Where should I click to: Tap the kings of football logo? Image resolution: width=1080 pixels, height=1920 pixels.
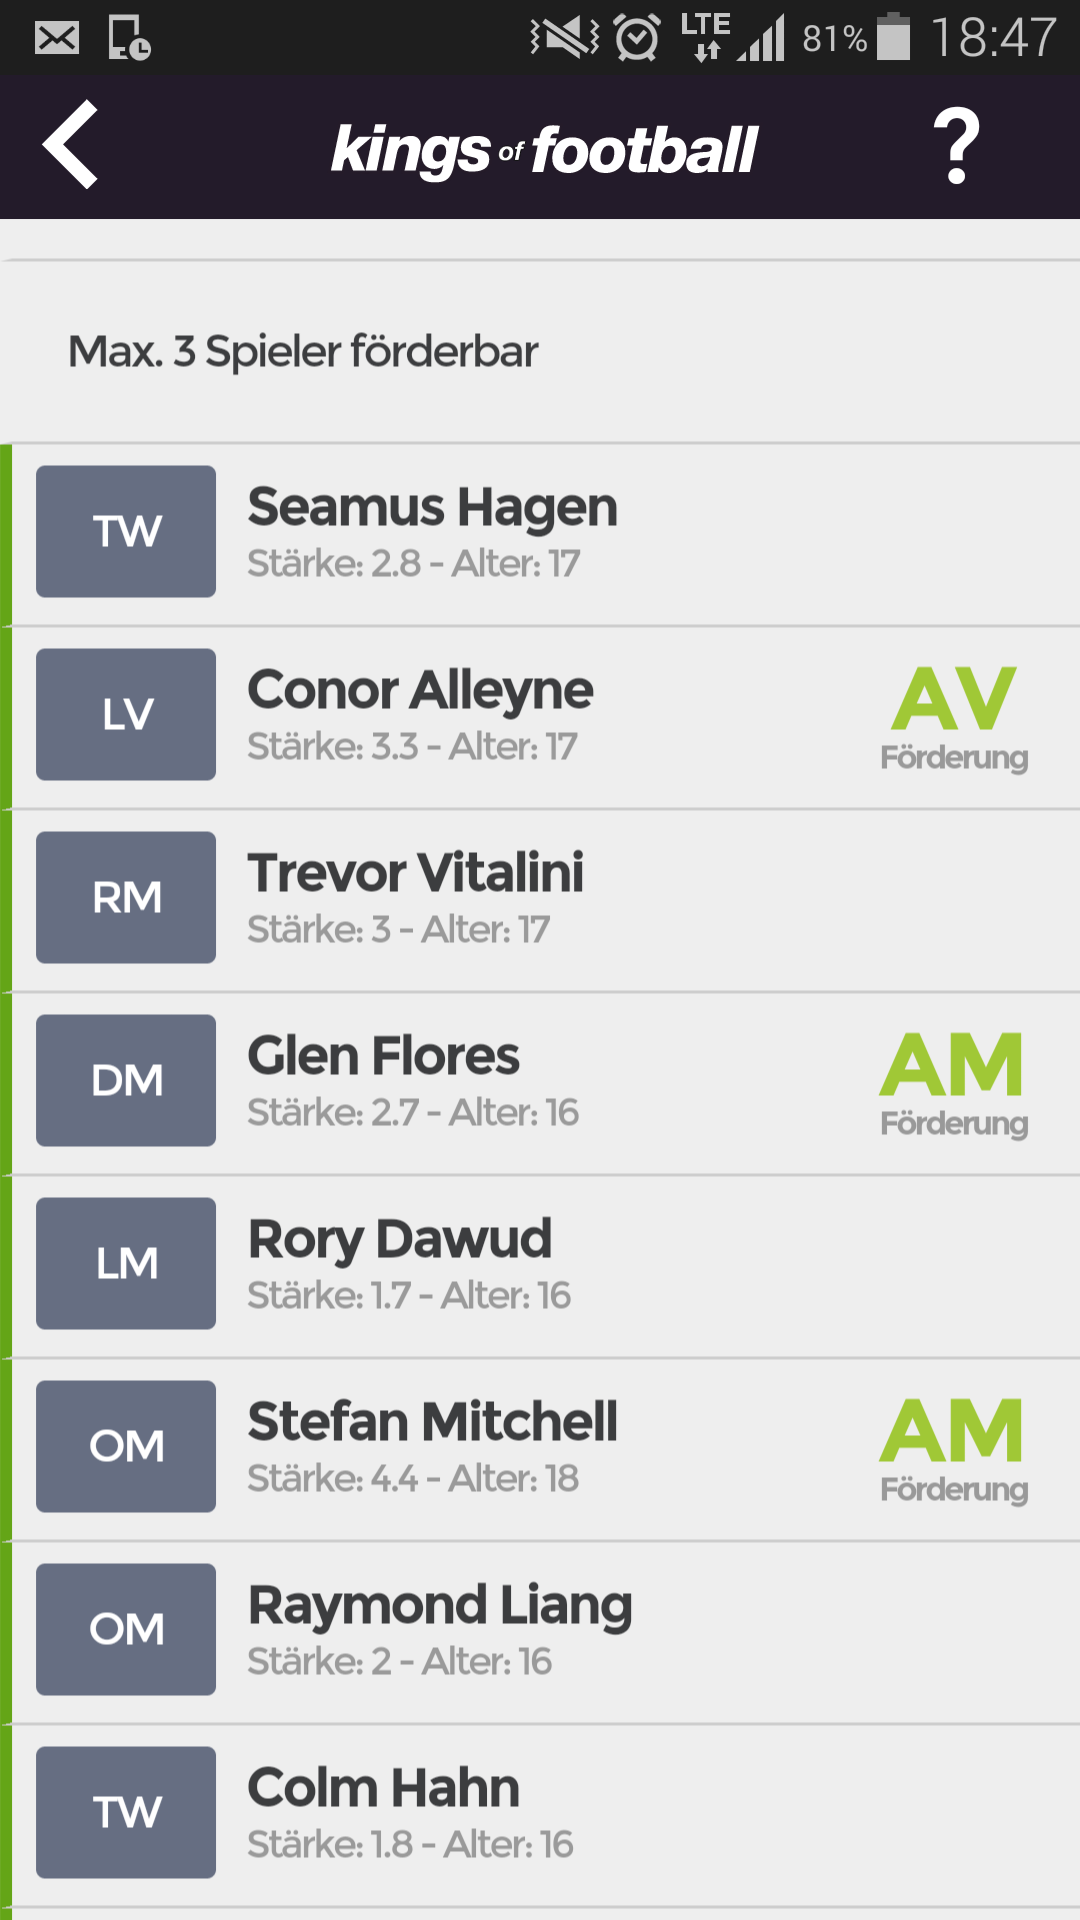coord(544,150)
